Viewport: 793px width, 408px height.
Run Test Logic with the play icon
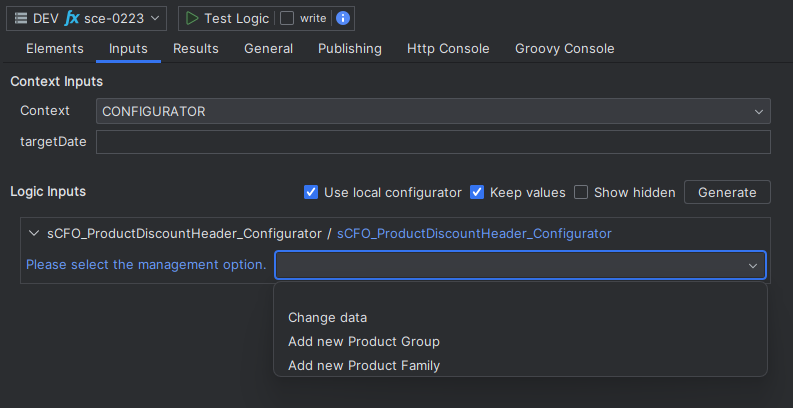(192, 19)
